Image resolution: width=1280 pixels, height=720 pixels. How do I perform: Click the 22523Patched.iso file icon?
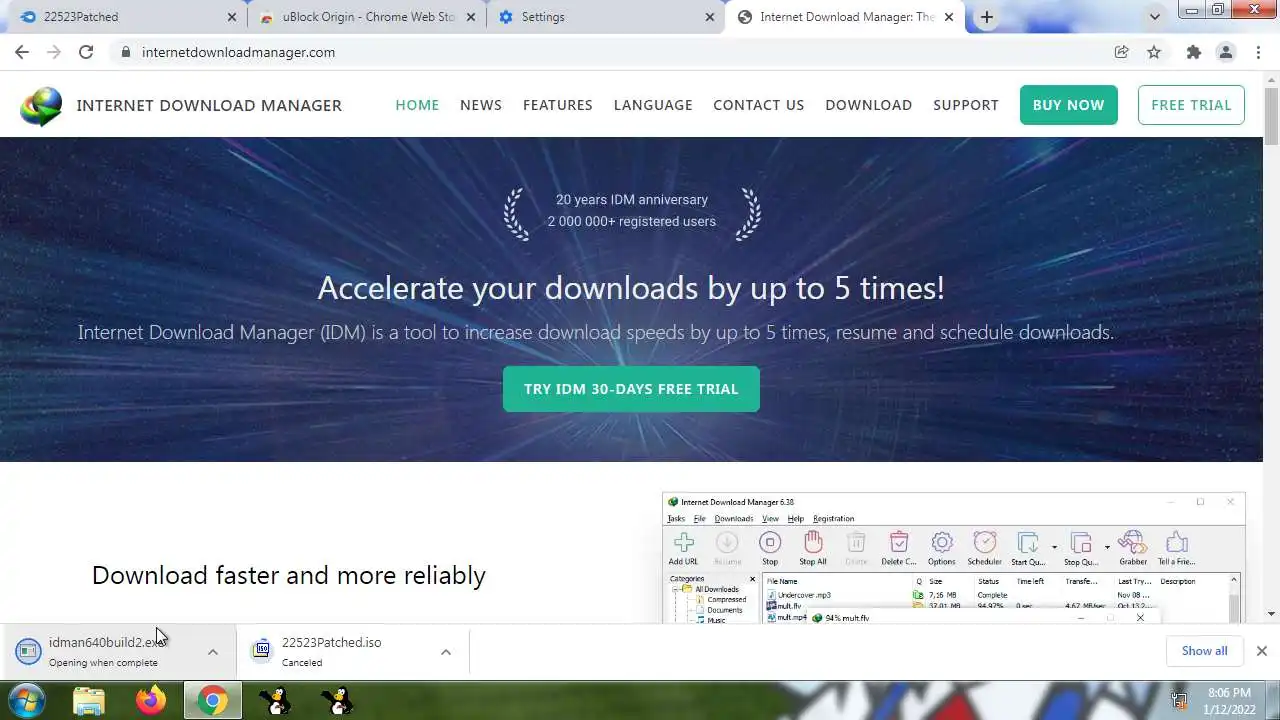click(x=261, y=651)
